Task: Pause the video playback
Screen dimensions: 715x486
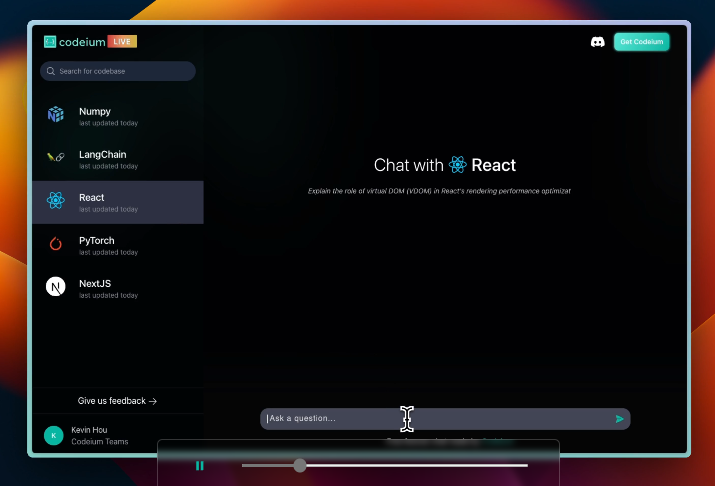Action: click(200, 465)
